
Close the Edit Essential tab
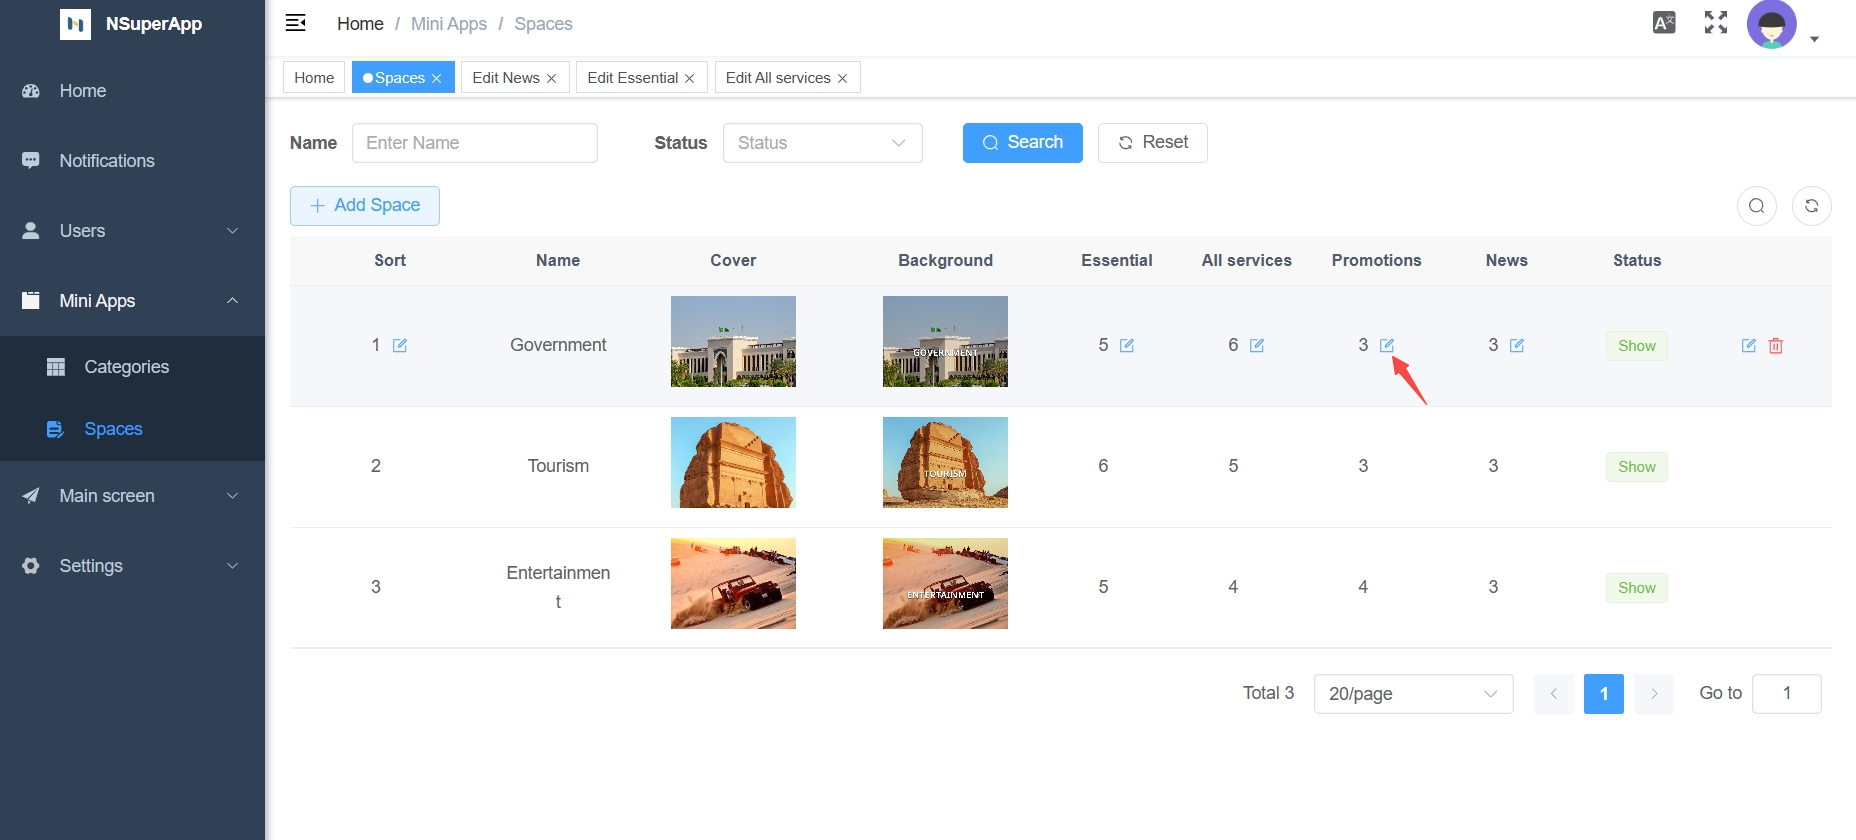click(690, 78)
